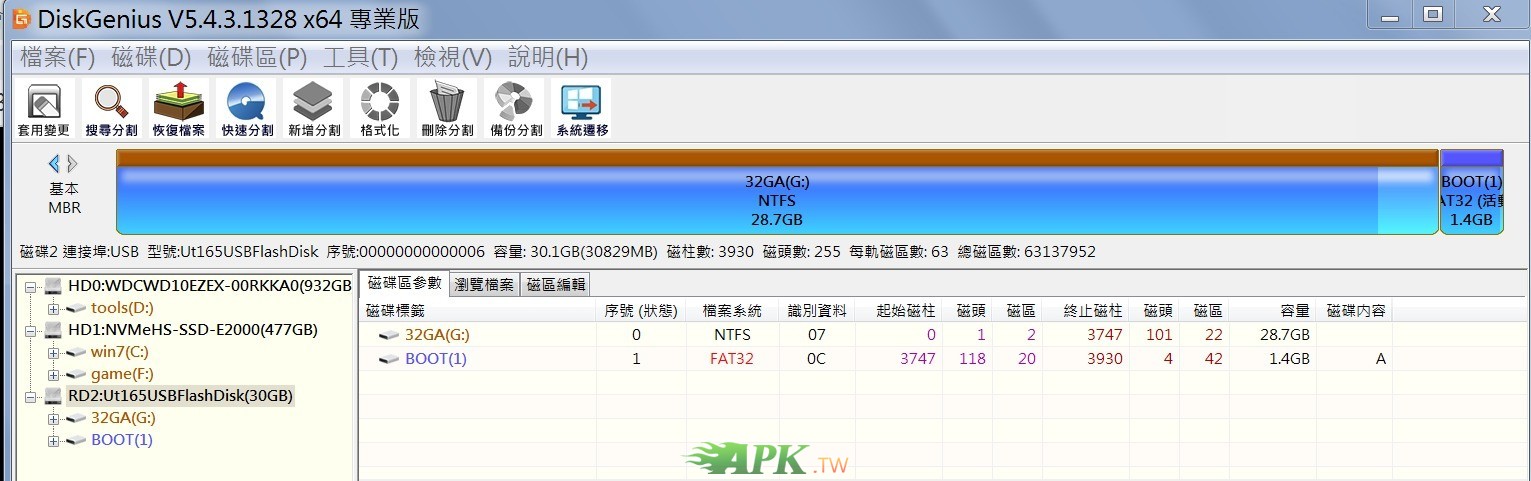Viewport: 1531px width, 481px height.
Task: Start the 快速分割 quick partition tool
Action: [246, 109]
